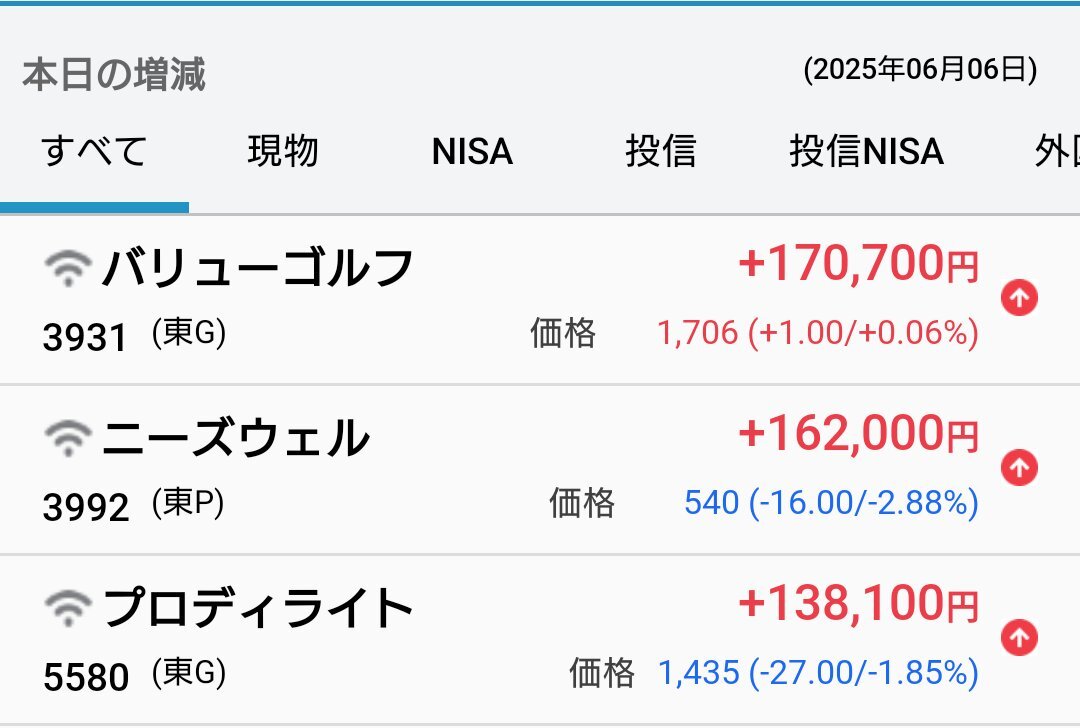The image size is (1080, 728).
Task: Click the 本日の増減 header
Action: point(114,74)
